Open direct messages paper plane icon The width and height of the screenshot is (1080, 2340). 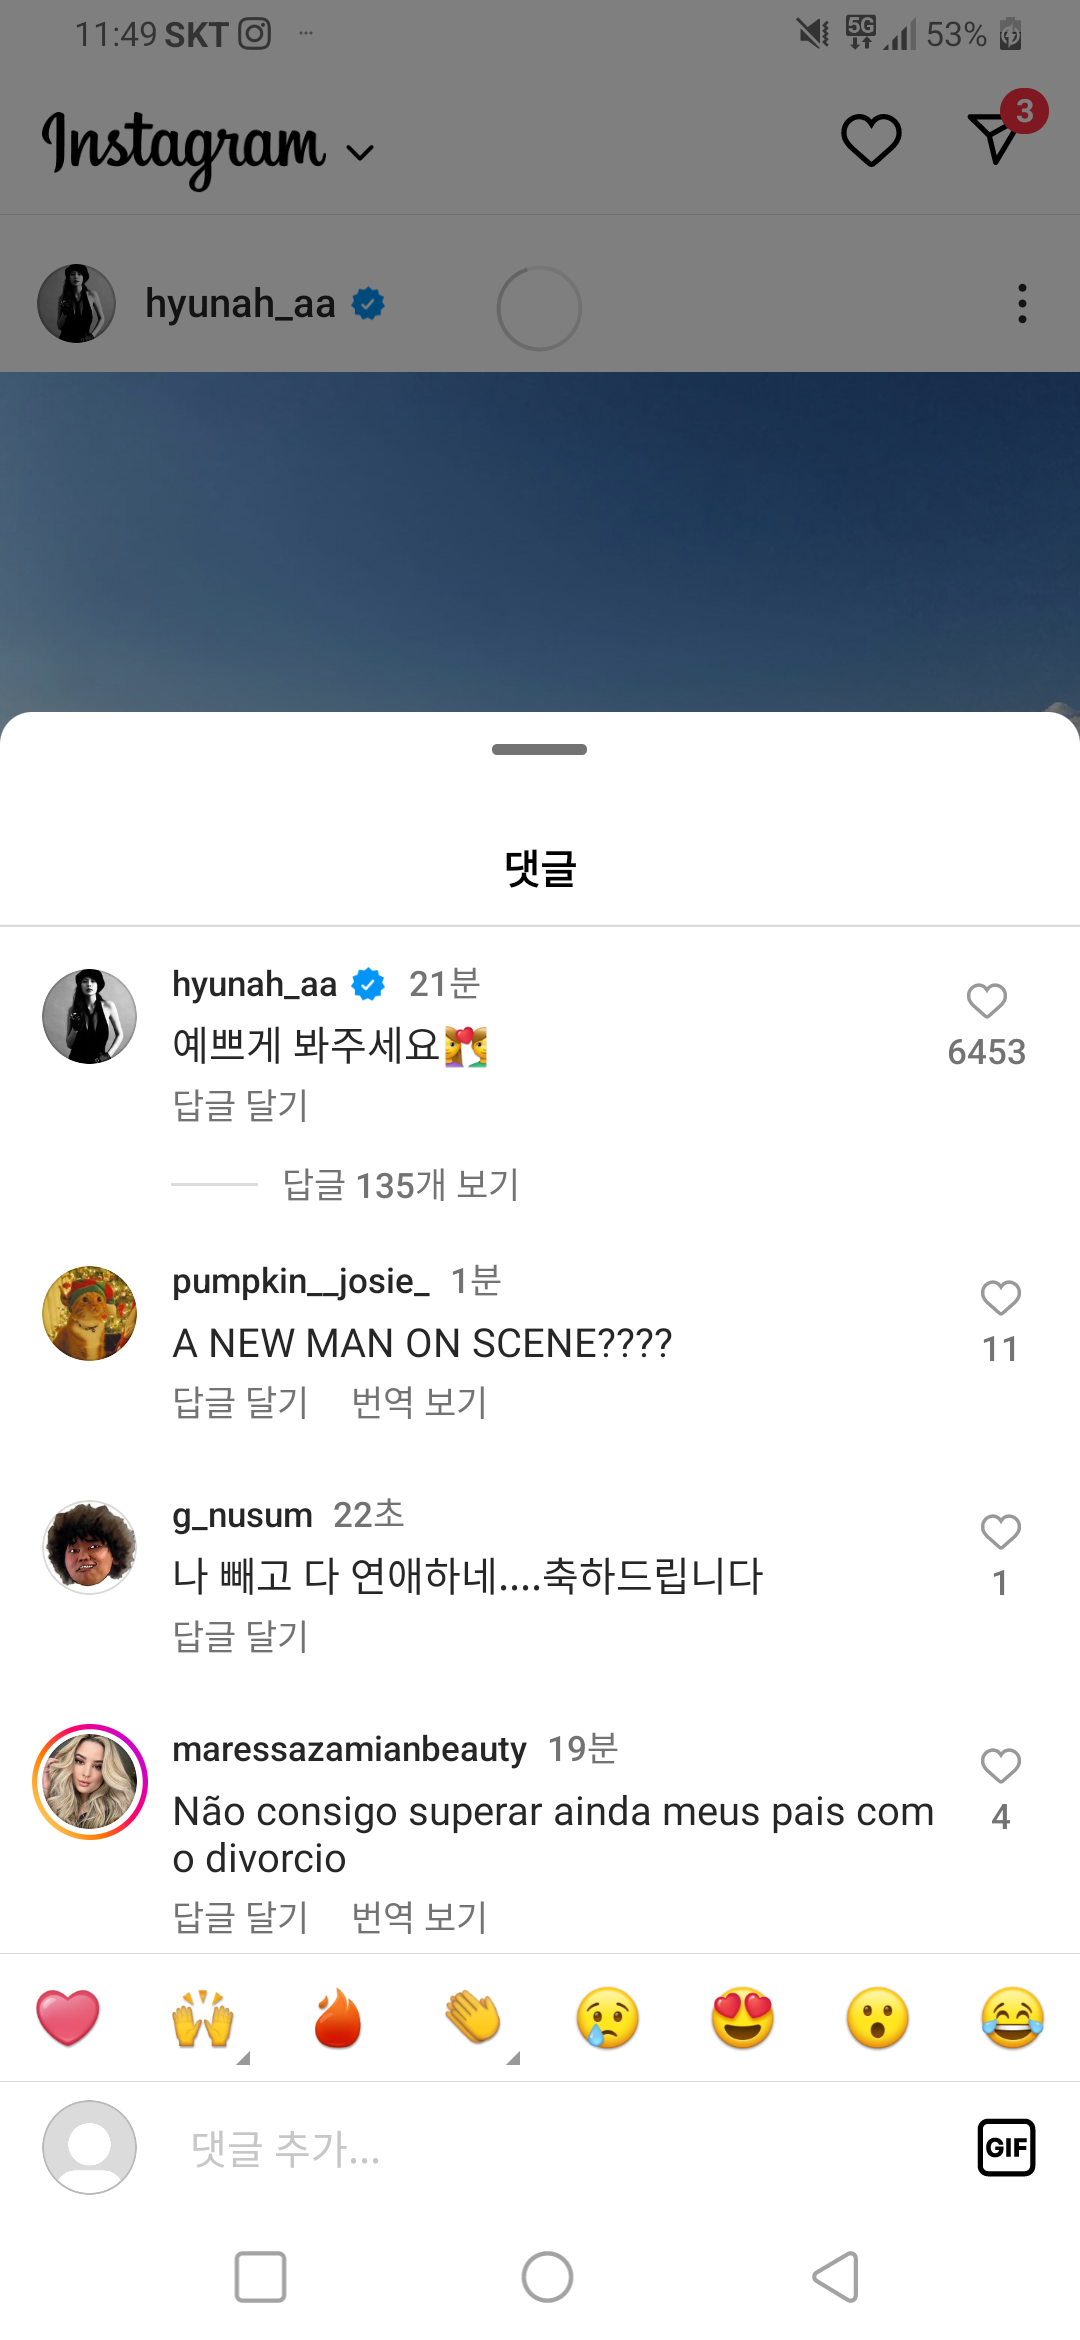coord(994,138)
